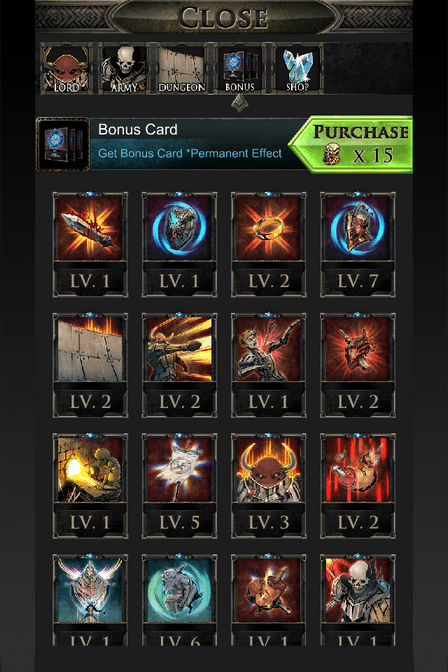Viewport: 448px width, 672px height.
Task: Switch to the Army tab
Action: pyautogui.click(x=123, y=69)
